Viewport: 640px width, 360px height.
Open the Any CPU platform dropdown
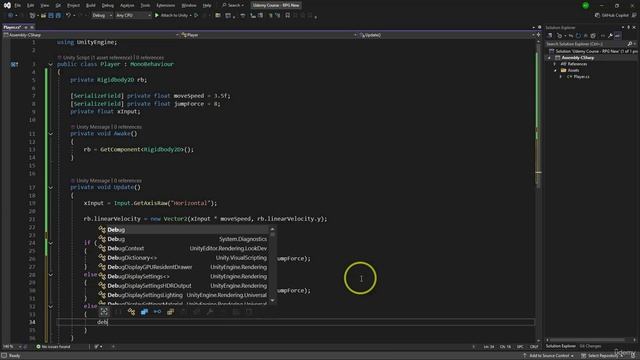coord(133,16)
